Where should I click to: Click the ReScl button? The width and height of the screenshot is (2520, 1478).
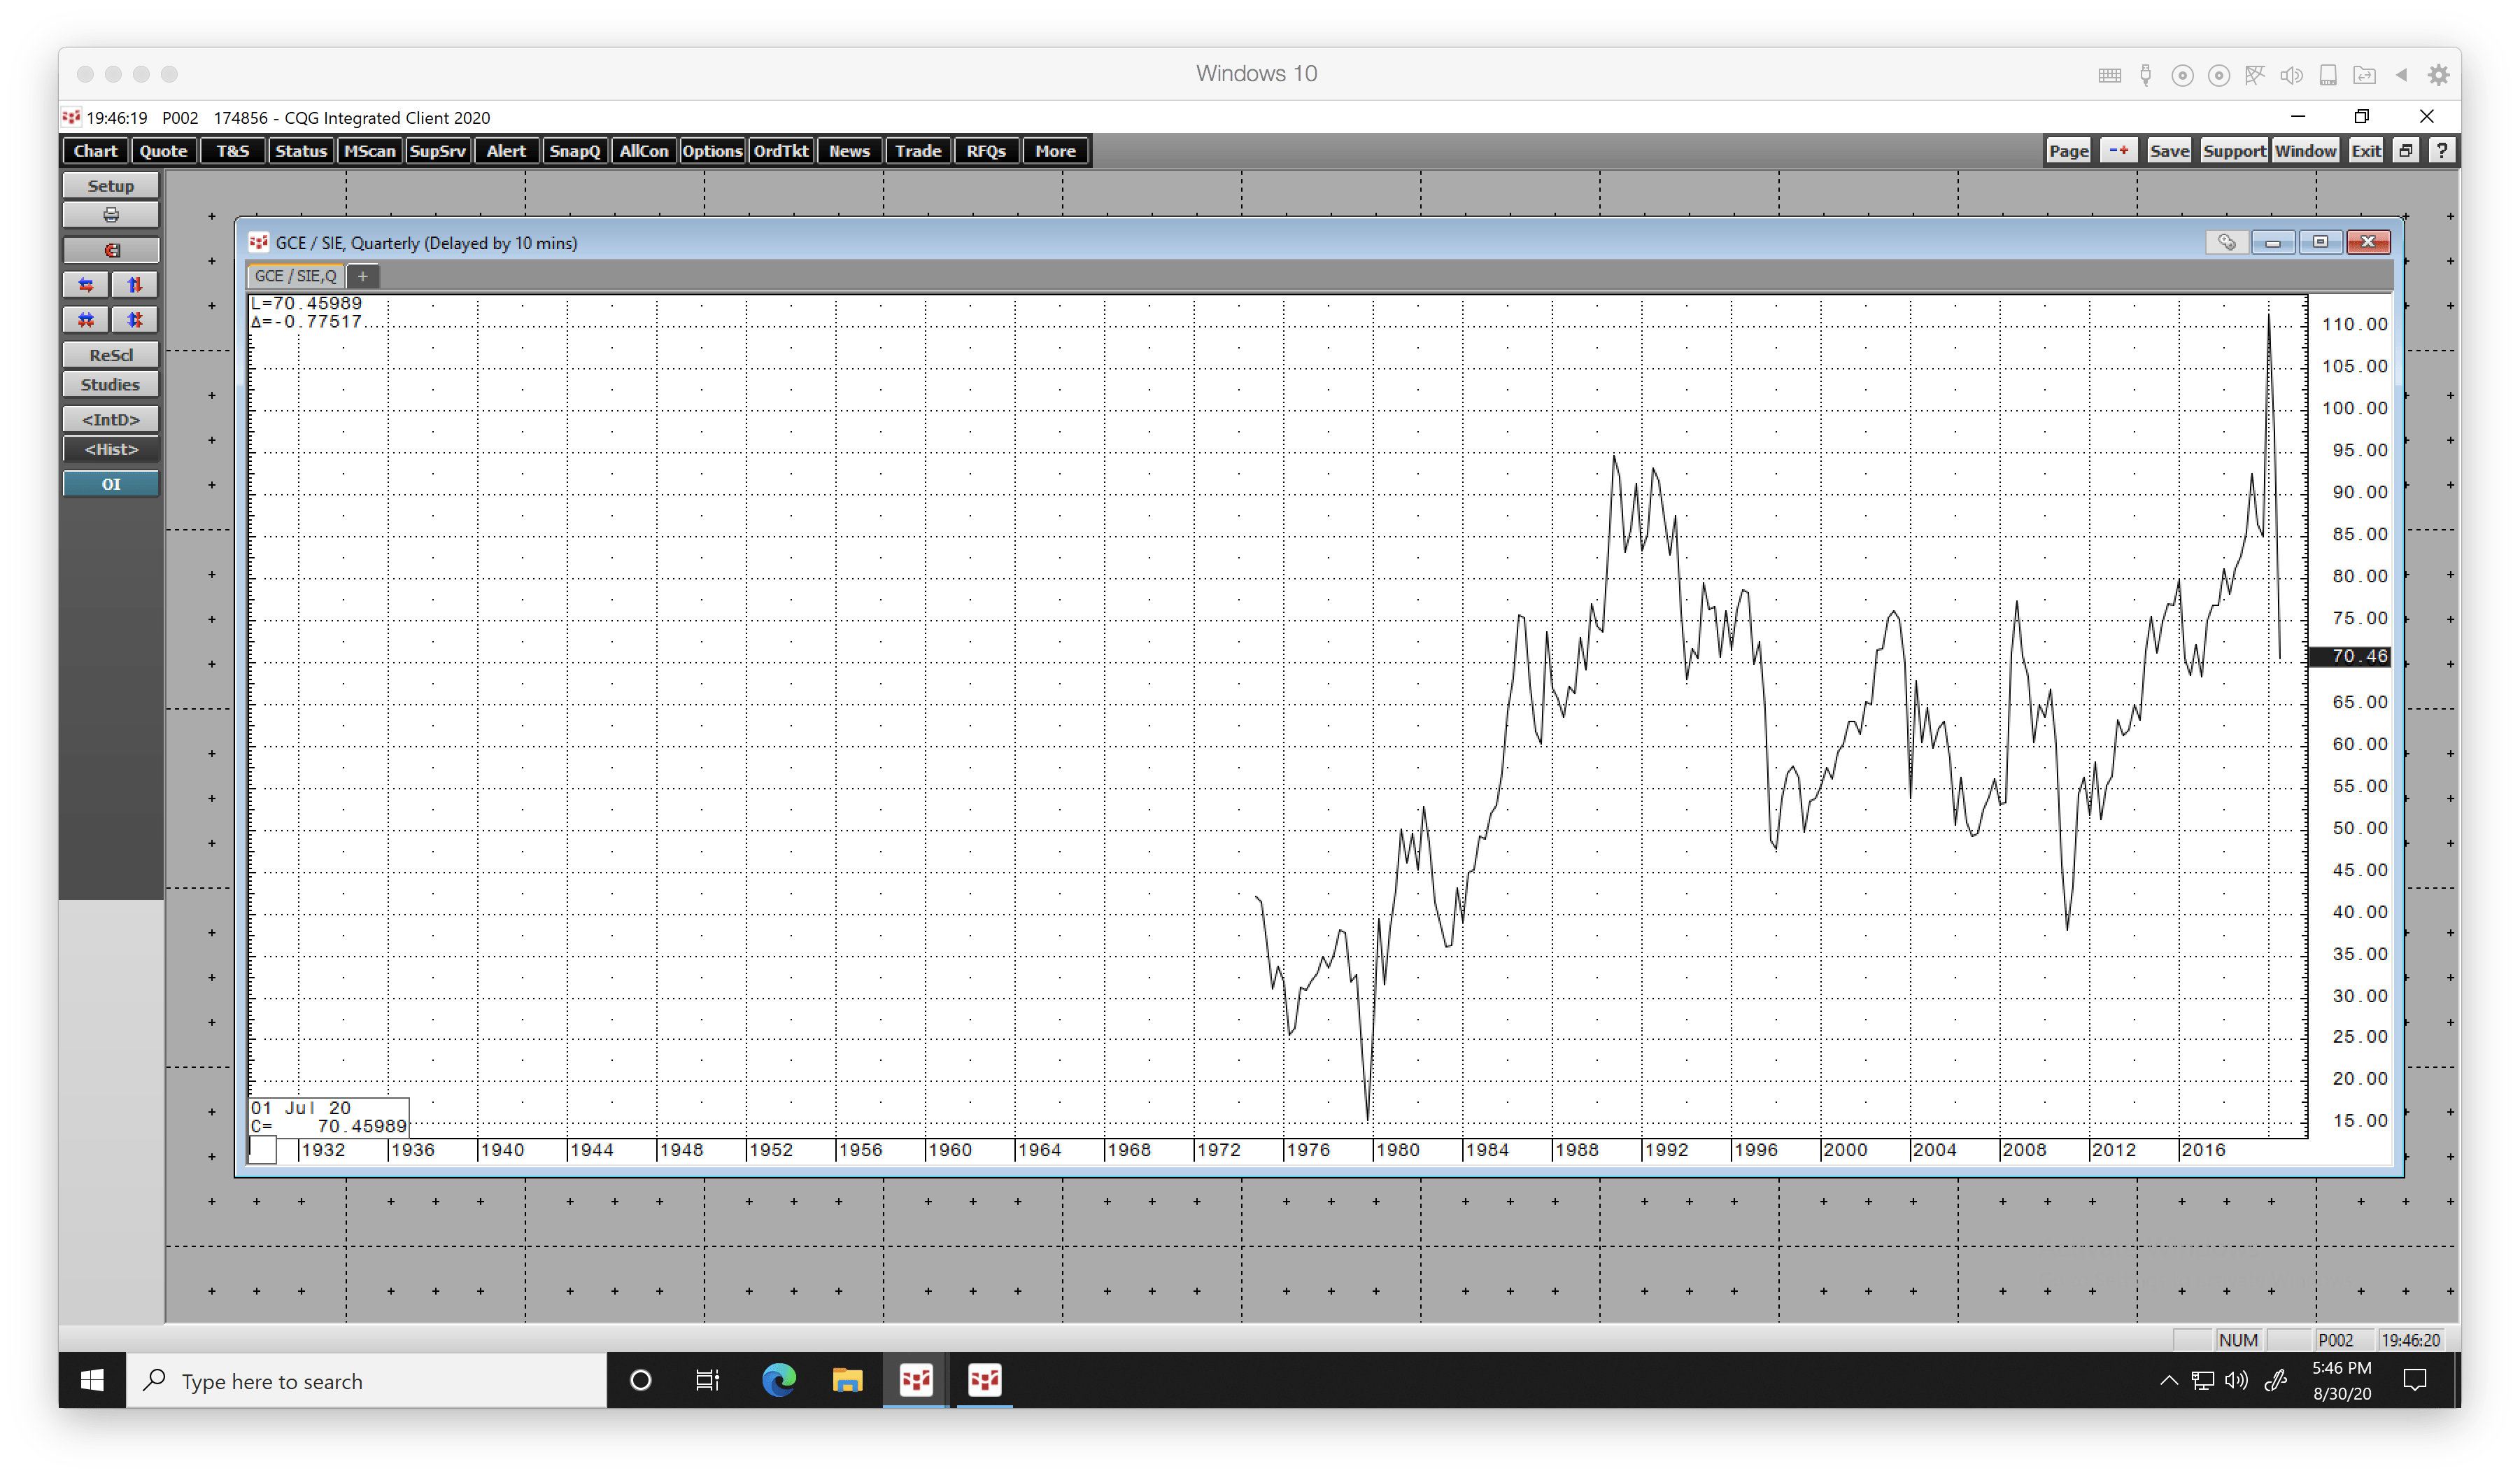(110, 355)
